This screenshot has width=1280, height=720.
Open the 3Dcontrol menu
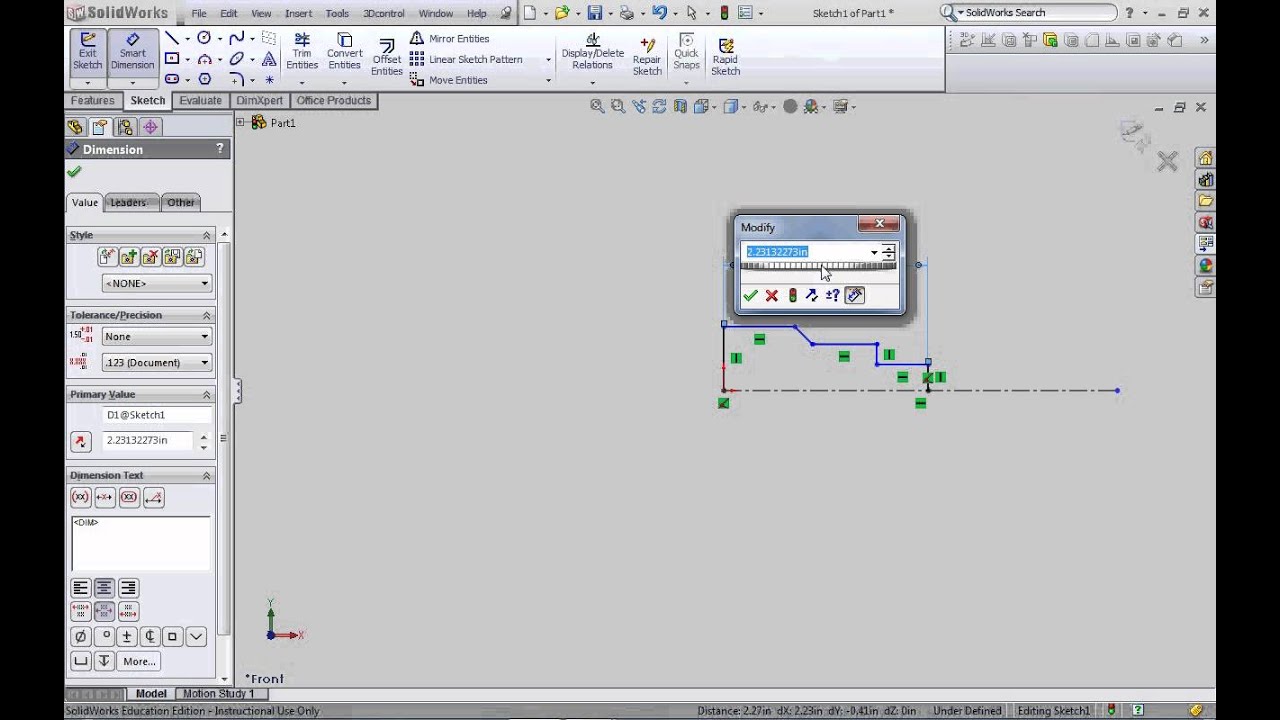point(383,13)
